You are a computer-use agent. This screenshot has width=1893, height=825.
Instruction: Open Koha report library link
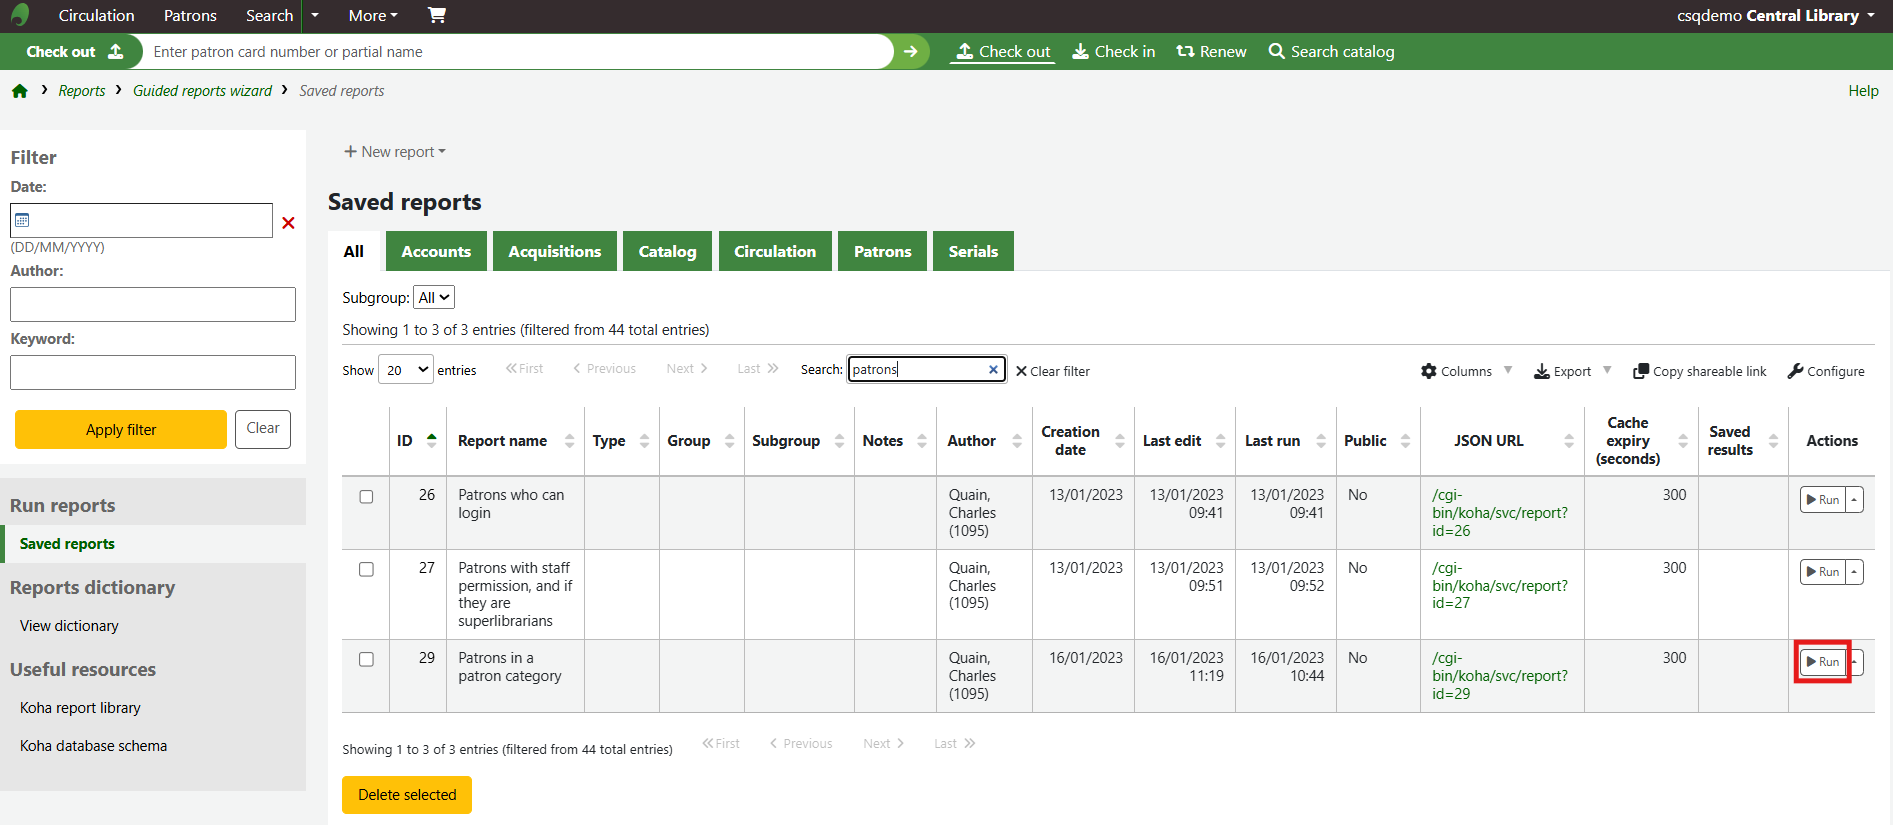(x=80, y=708)
